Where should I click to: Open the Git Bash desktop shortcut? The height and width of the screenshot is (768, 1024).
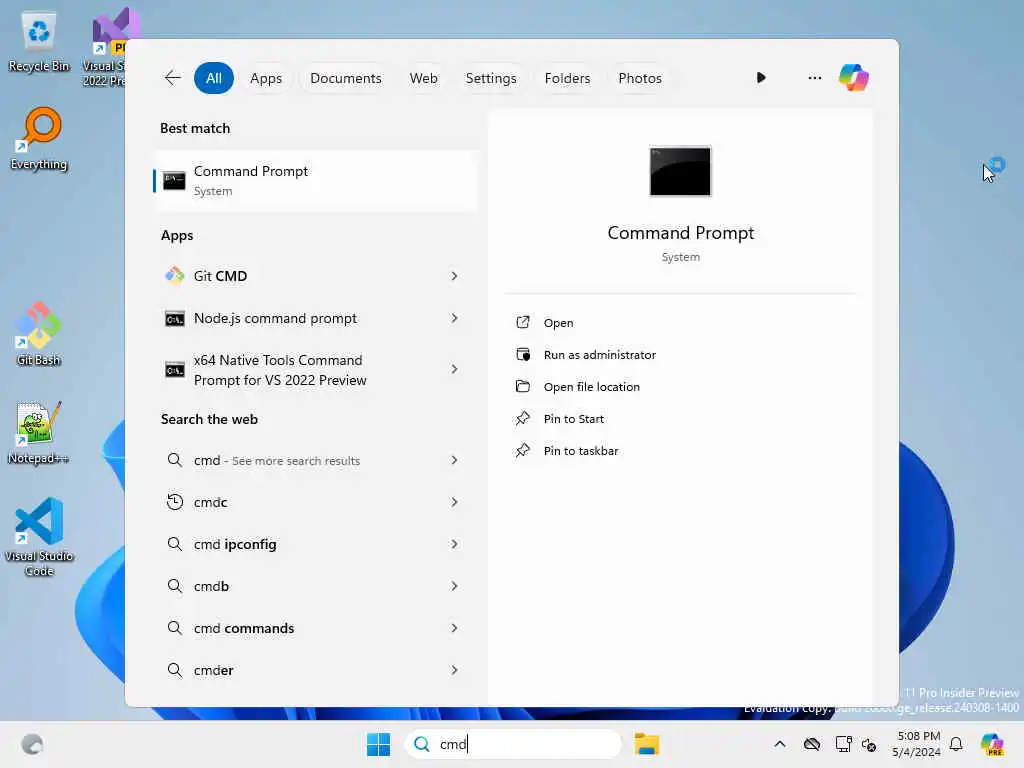39,334
